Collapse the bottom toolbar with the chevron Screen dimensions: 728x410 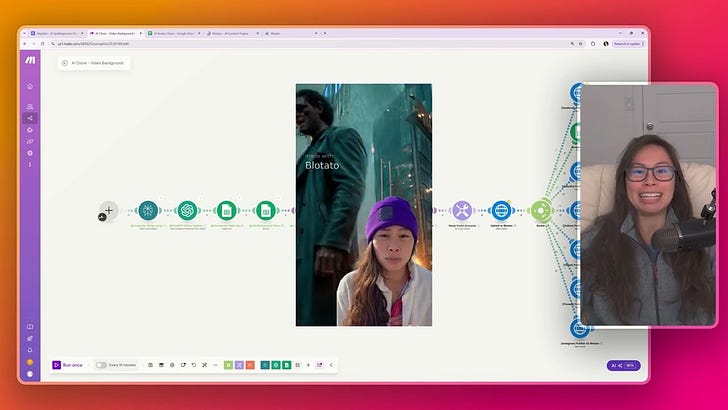[331, 365]
